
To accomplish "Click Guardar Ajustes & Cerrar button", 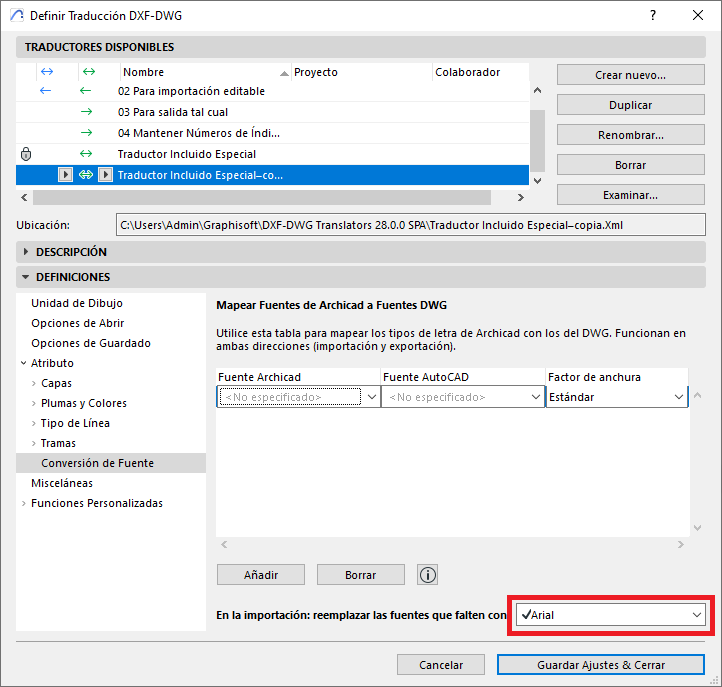I will 600,665.
